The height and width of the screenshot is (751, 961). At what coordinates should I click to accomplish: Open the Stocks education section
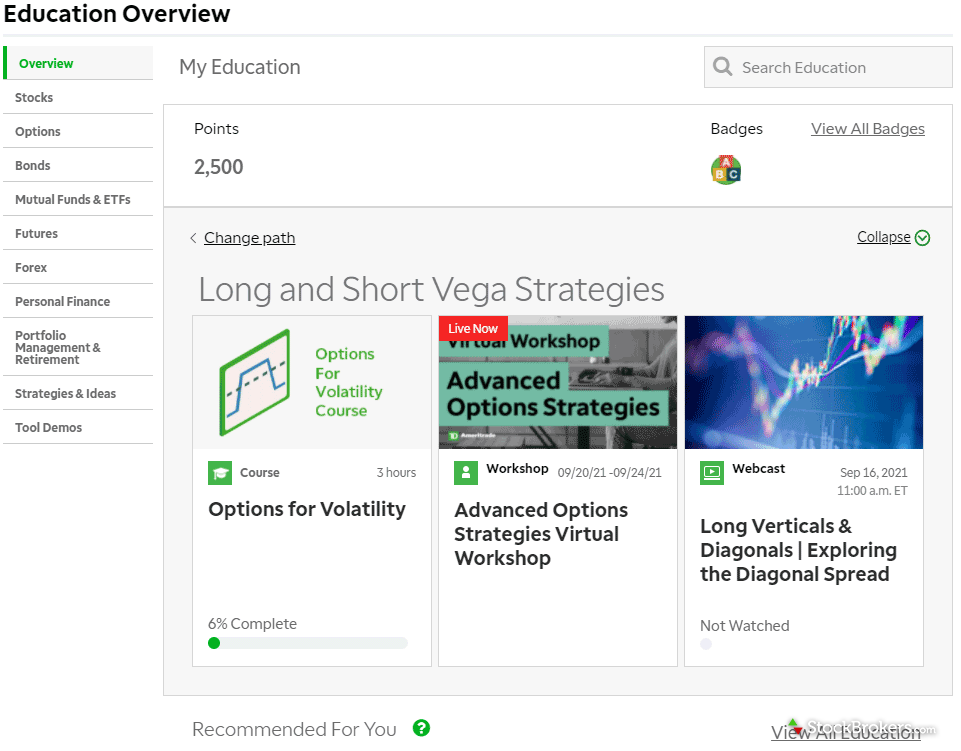coord(34,98)
